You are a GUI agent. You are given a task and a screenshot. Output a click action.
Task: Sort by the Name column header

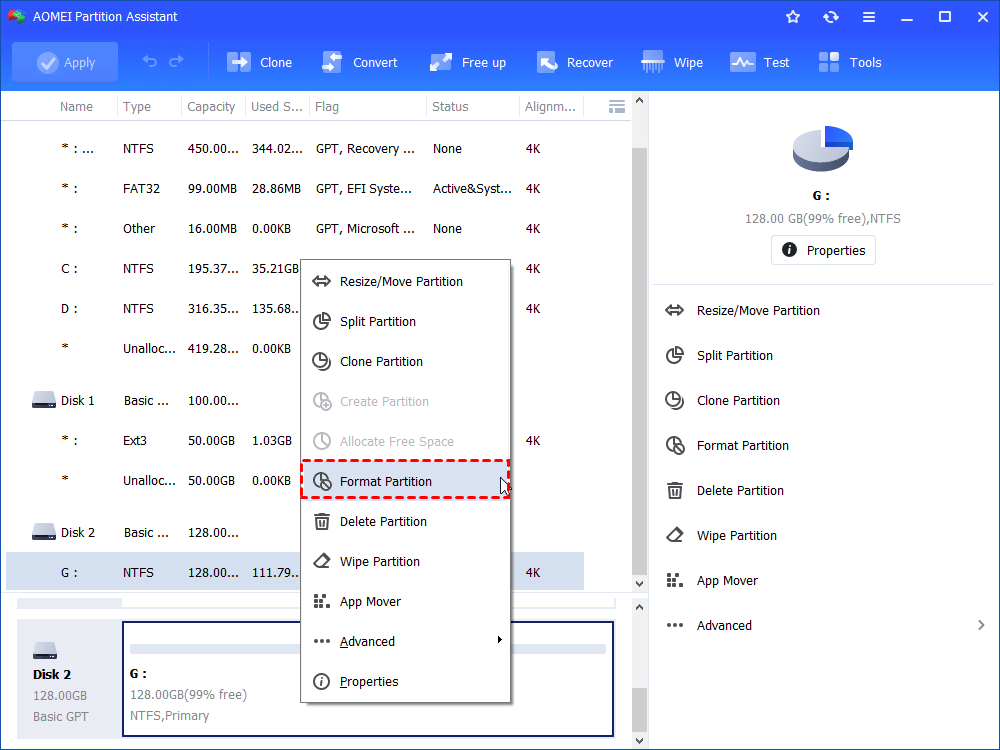click(x=77, y=107)
